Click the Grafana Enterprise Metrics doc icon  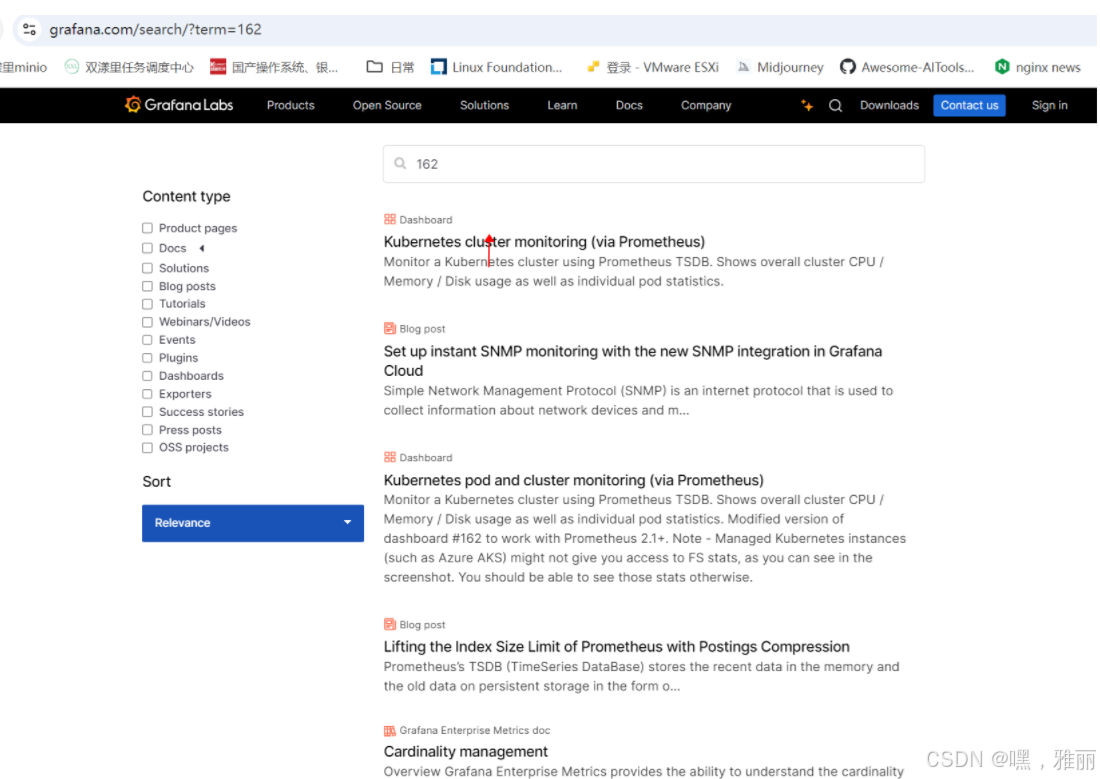coord(390,731)
